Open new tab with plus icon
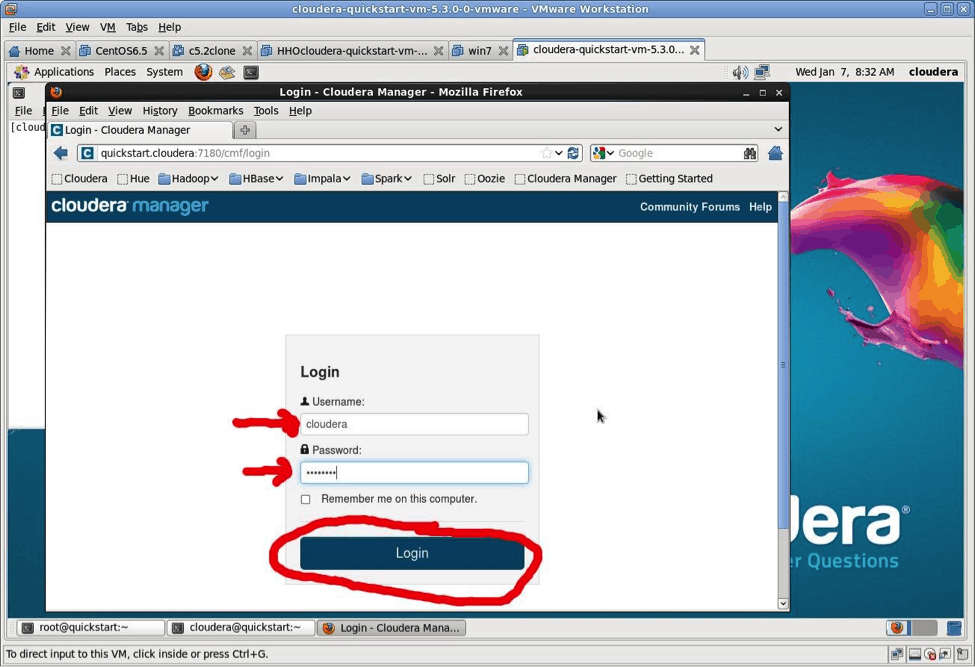The image size is (975, 667). [x=245, y=130]
